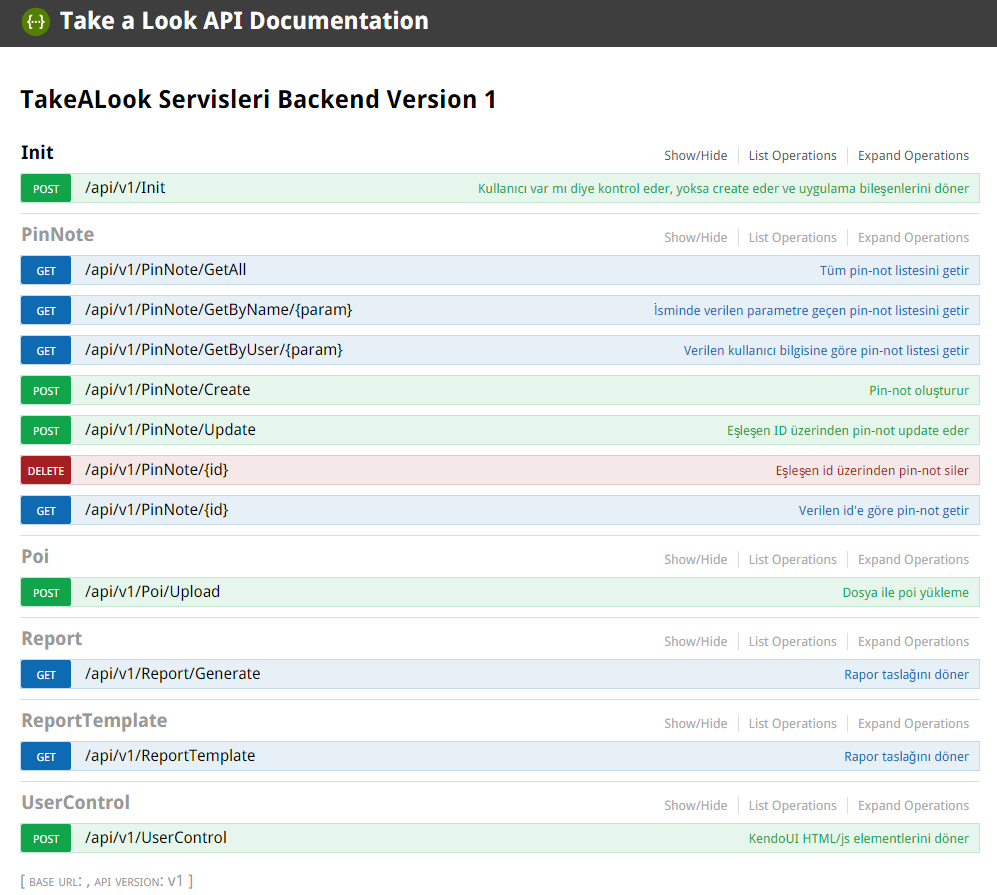Image resolution: width=997 pixels, height=895 pixels.
Task: Click List Operations for ReportTemplate
Action: pos(792,724)
